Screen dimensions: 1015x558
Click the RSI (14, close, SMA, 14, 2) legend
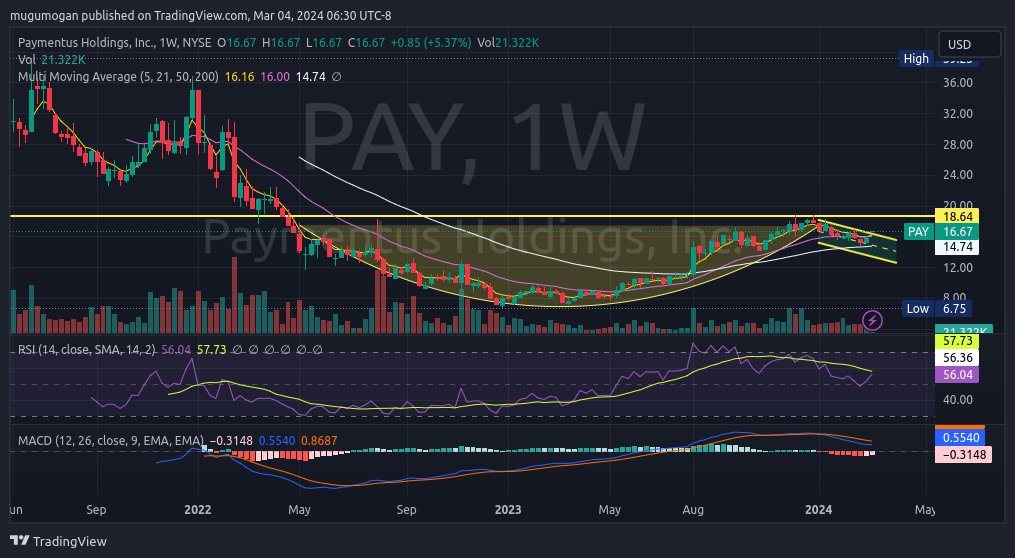pyautogui.click(x=87, y=350)
